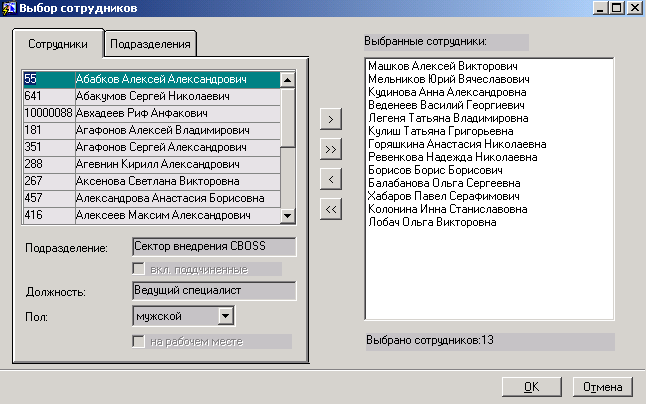
Task: Click the 'Выбрано сотрудников:13' counter text
Action: 430,340
